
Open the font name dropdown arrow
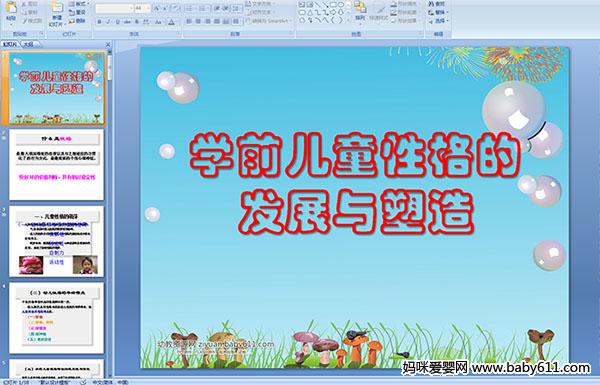pyautogui.click(x=131, y=8)
